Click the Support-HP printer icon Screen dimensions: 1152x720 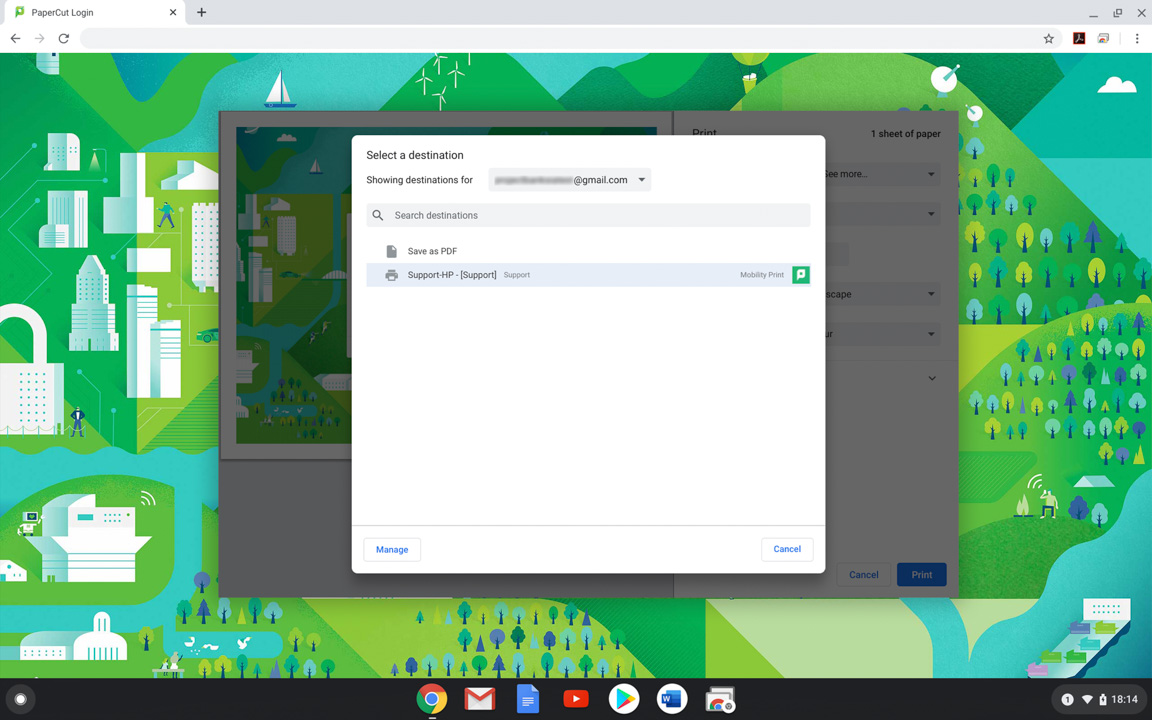[x=392, y=275]
